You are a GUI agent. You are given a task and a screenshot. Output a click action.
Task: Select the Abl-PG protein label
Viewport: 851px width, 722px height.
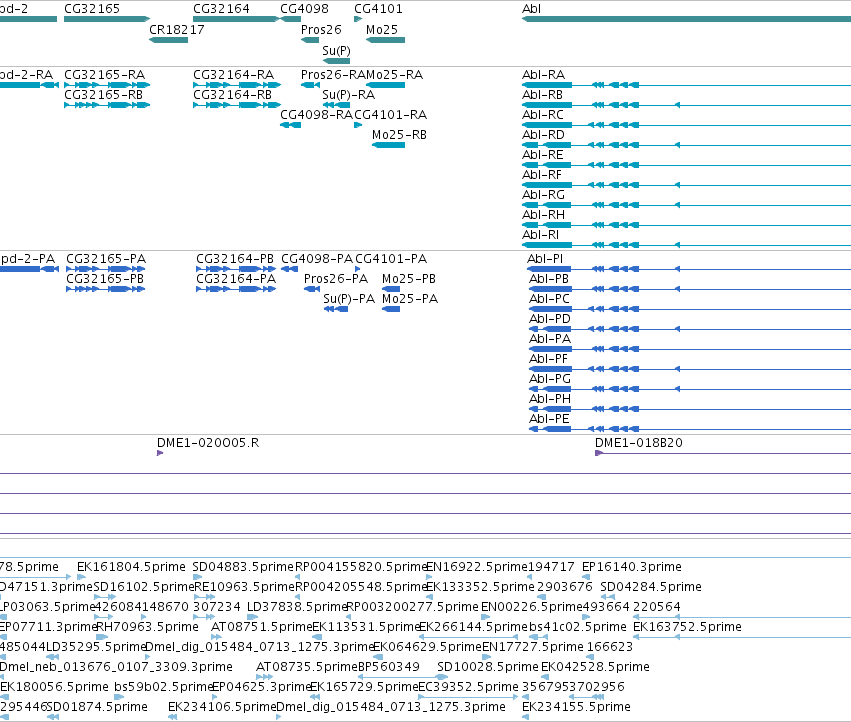point(550,379)
